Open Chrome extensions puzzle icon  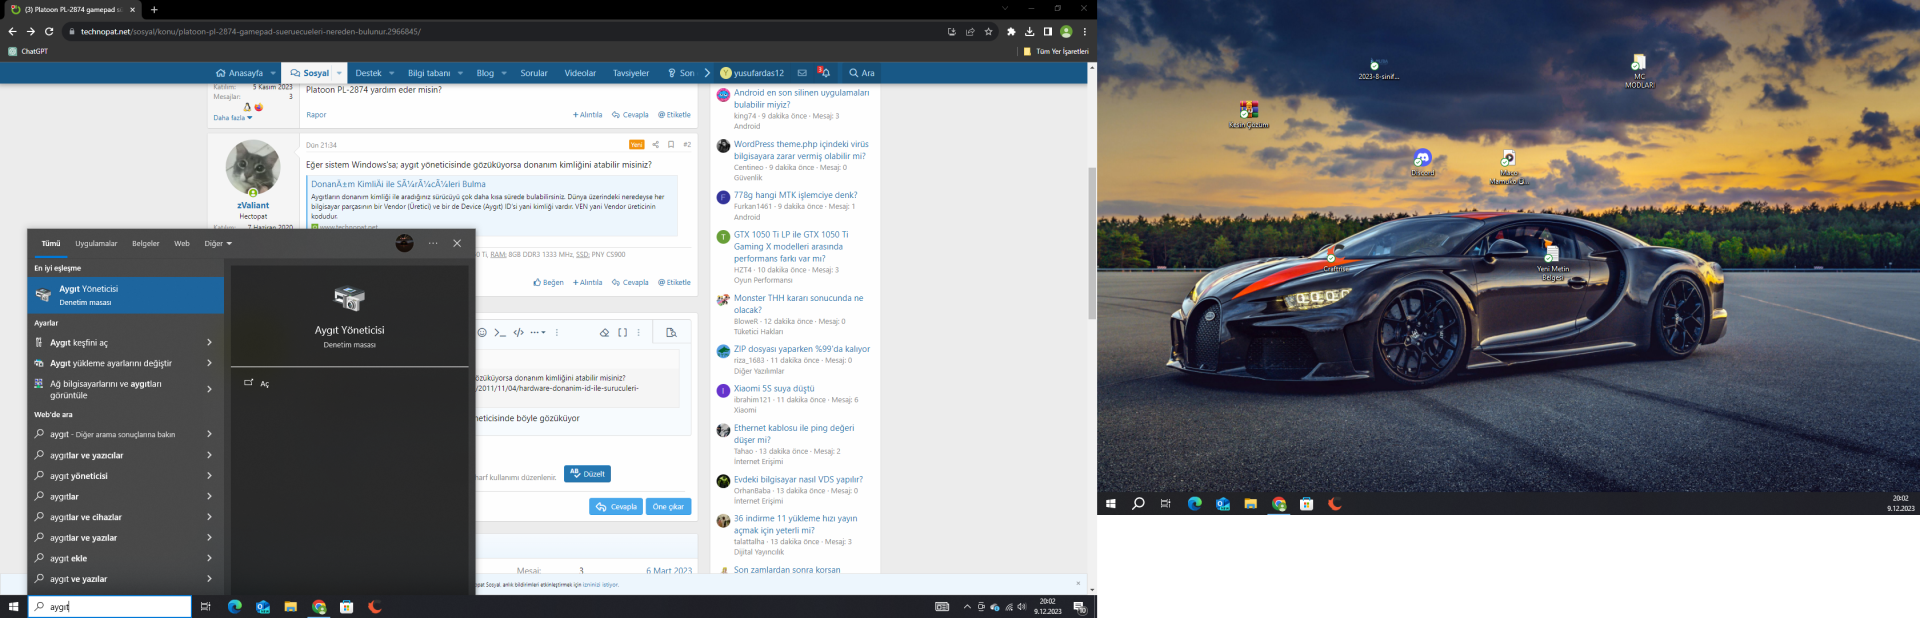click(1011, 31)
